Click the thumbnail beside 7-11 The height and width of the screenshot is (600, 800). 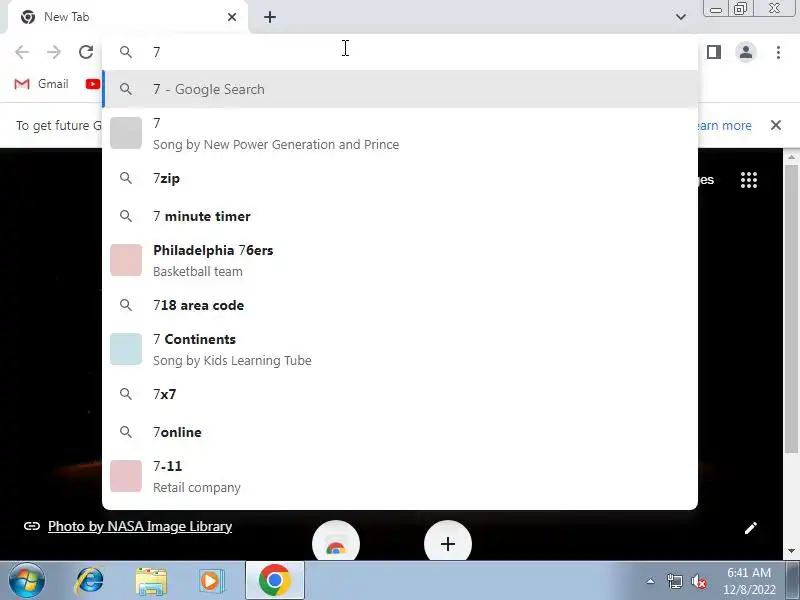(x=126, y=476)
